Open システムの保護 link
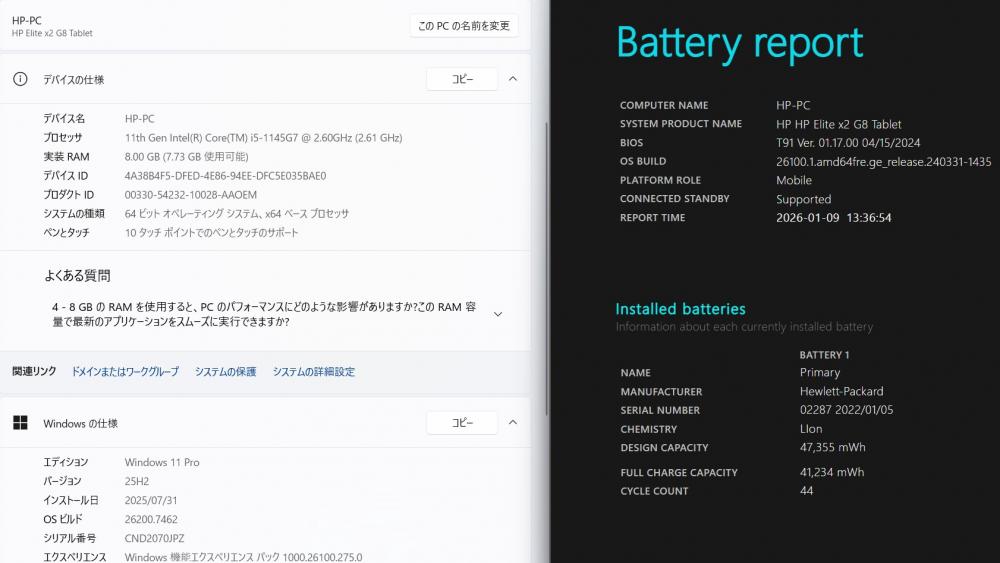The image size is (1000, 563). tap(225, 372)
